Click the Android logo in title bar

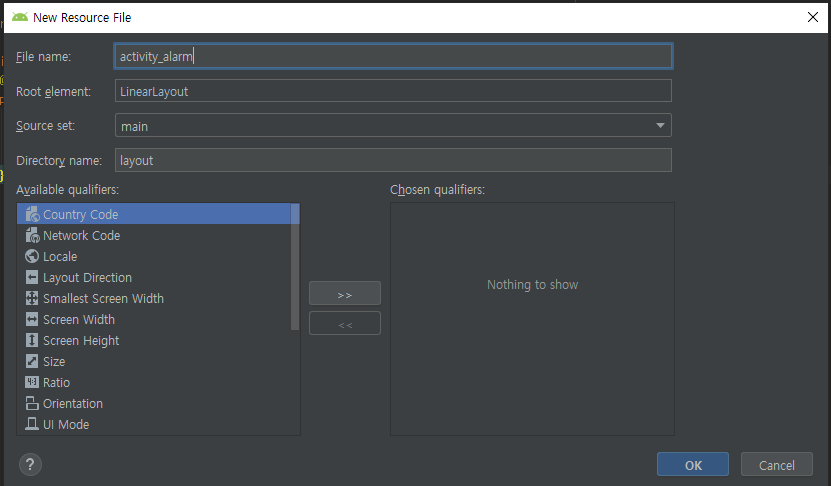[20, 17]
